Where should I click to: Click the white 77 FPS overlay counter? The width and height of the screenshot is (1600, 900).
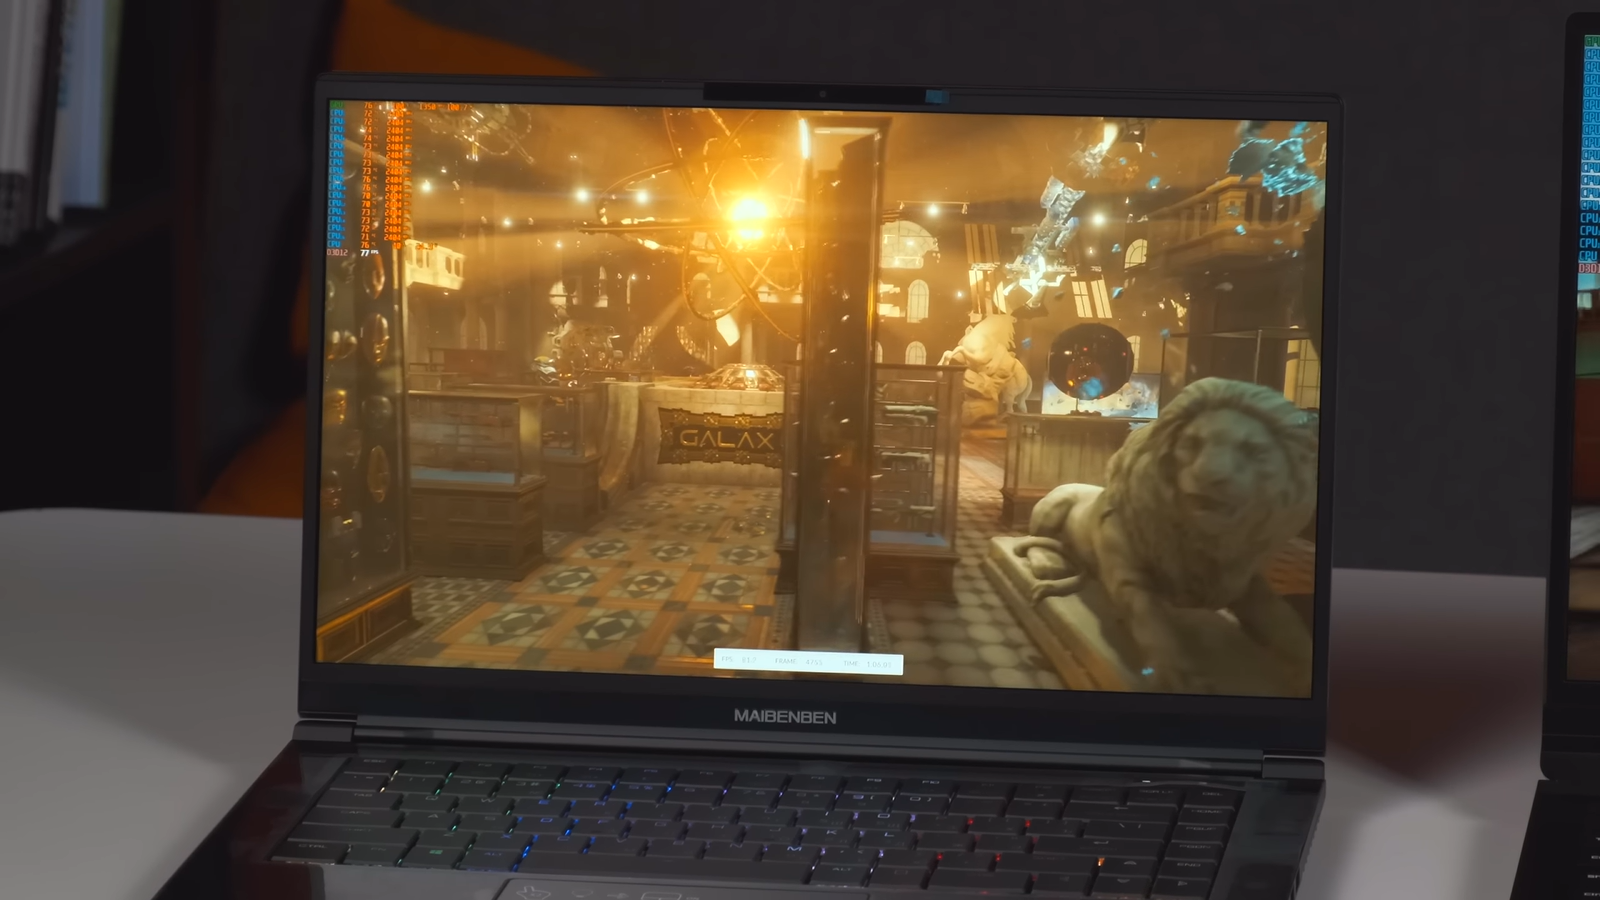point(369,253)
